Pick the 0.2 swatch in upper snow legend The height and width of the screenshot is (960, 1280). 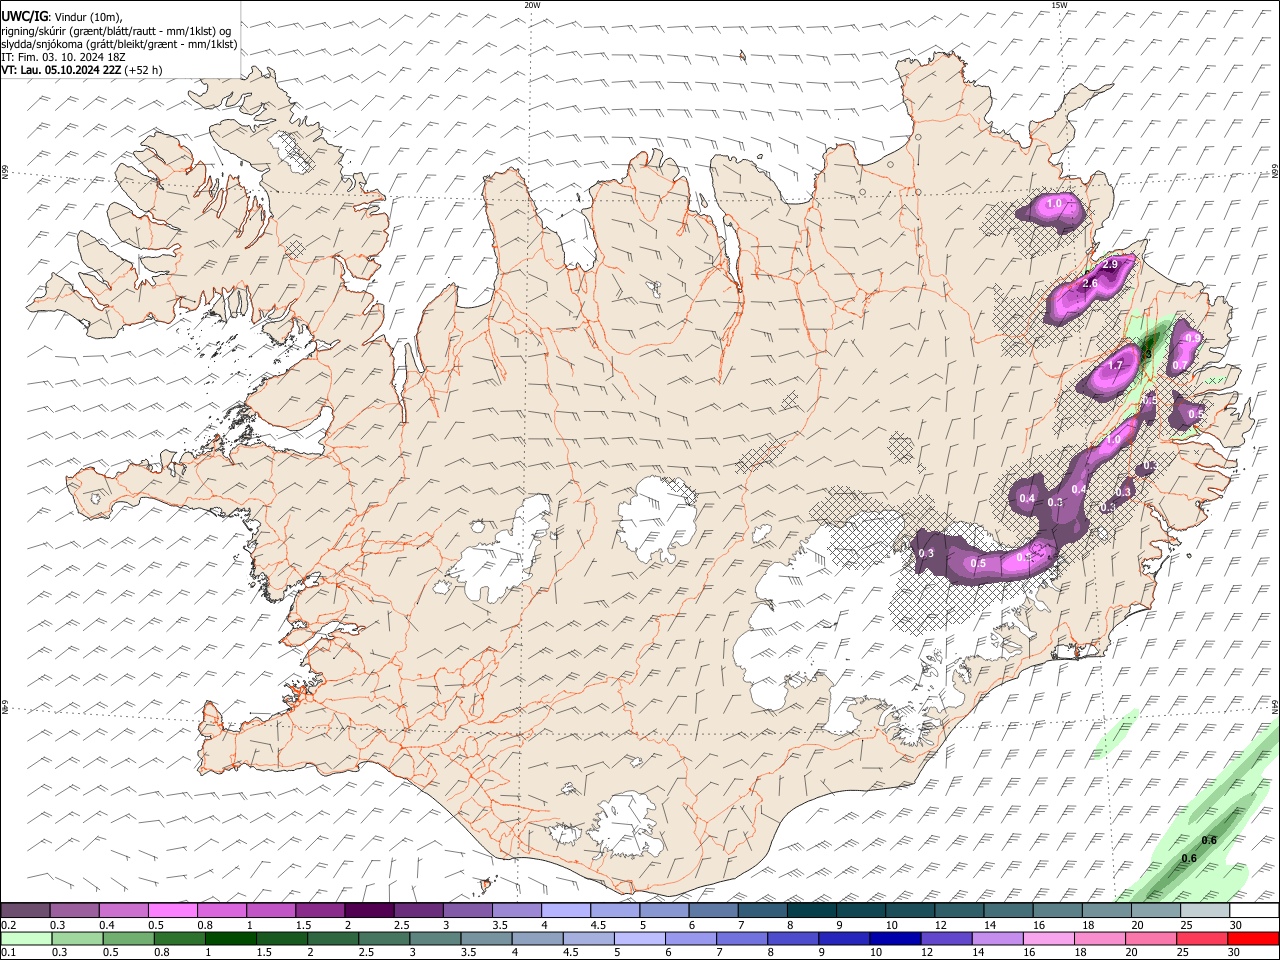click(x=25, y=910)
